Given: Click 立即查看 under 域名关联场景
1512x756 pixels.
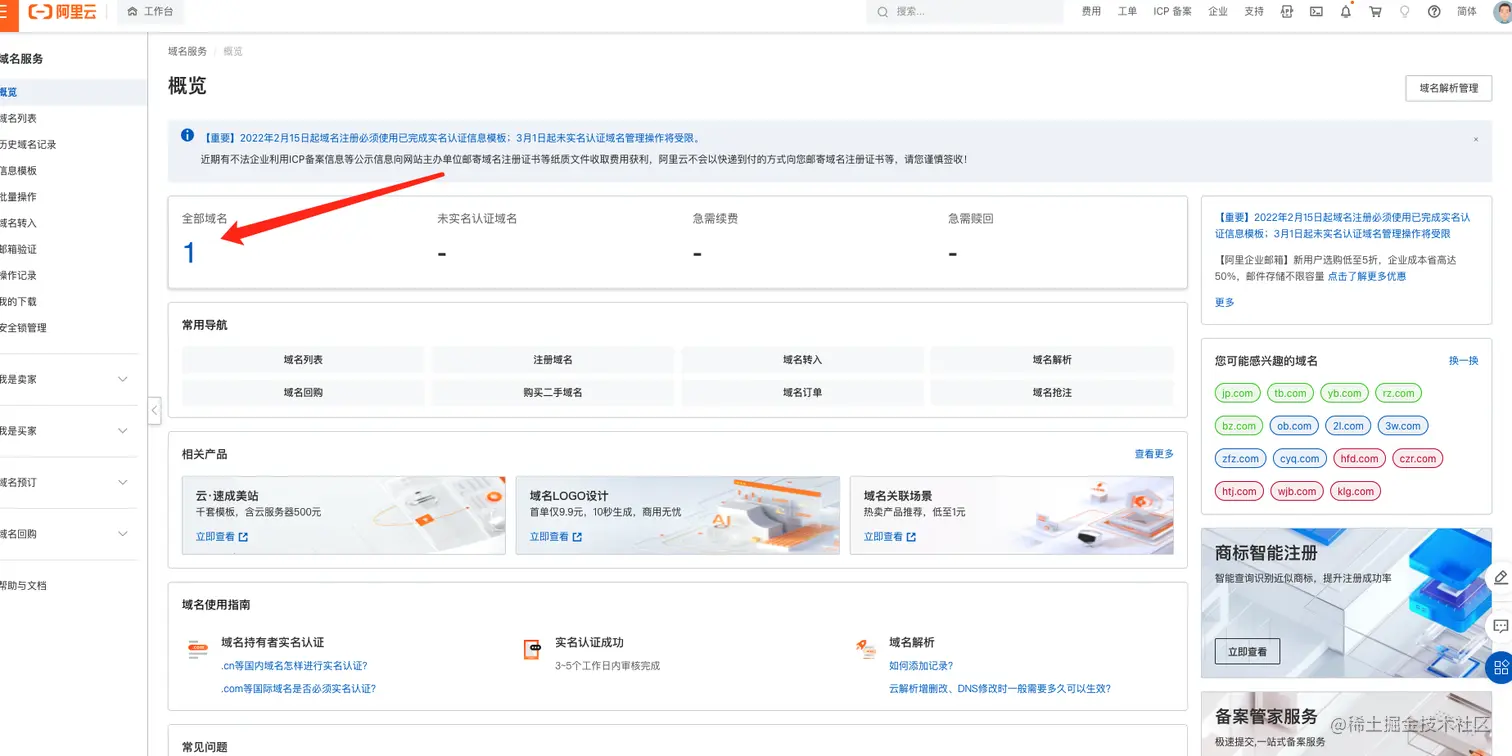Looking at the screenshot, I should [890, 537].
